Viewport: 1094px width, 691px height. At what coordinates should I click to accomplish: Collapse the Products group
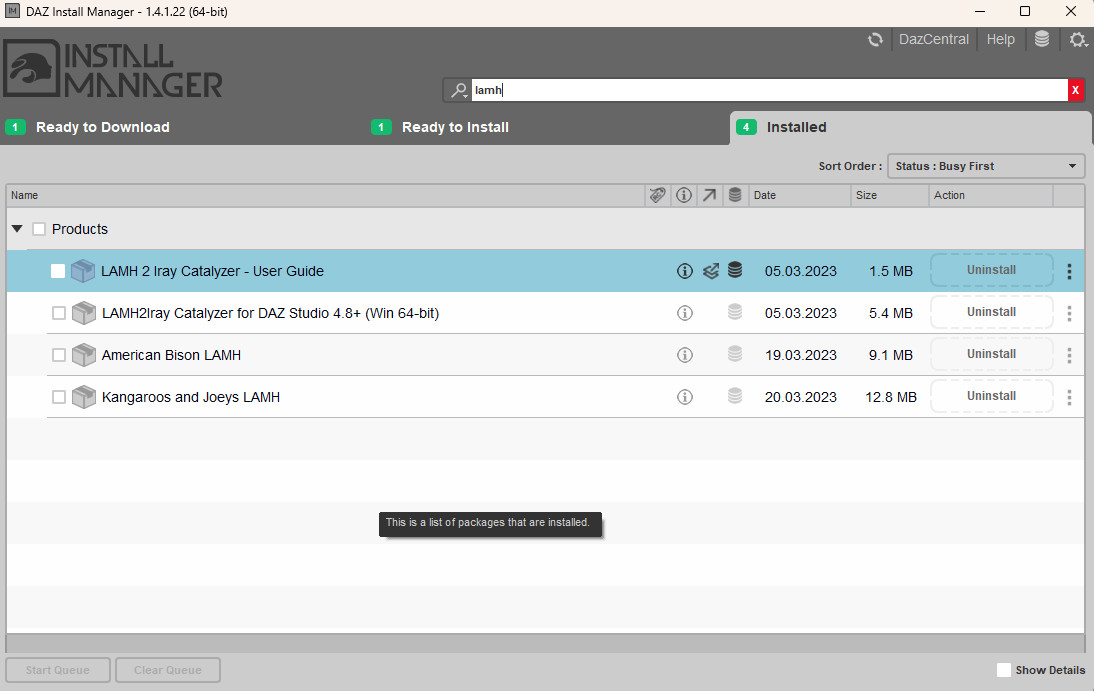coord(17,229)
